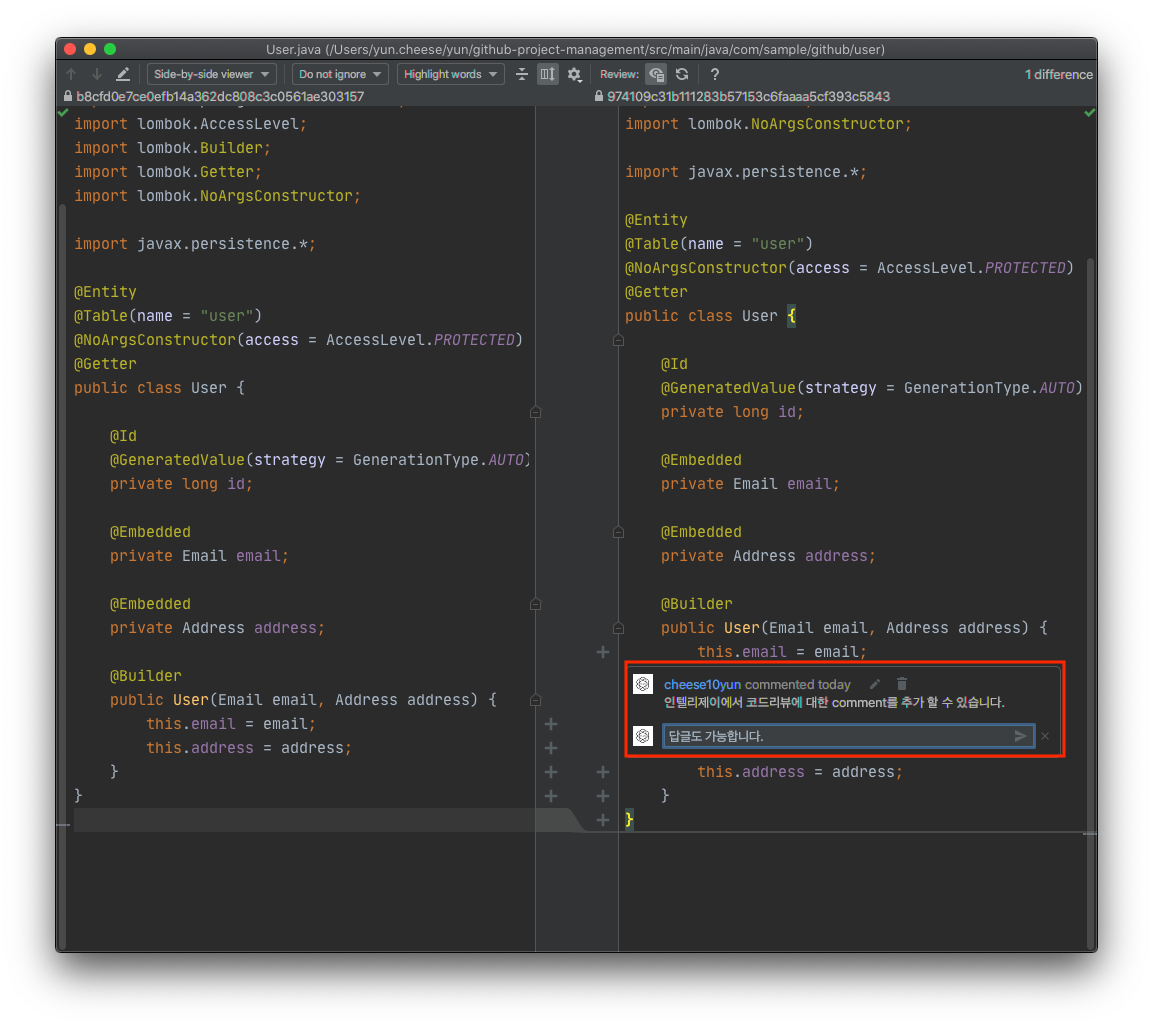Collapse left User class fold marker
Image resolution: width=1153 pixels, height=1026 pixels.
535,412
